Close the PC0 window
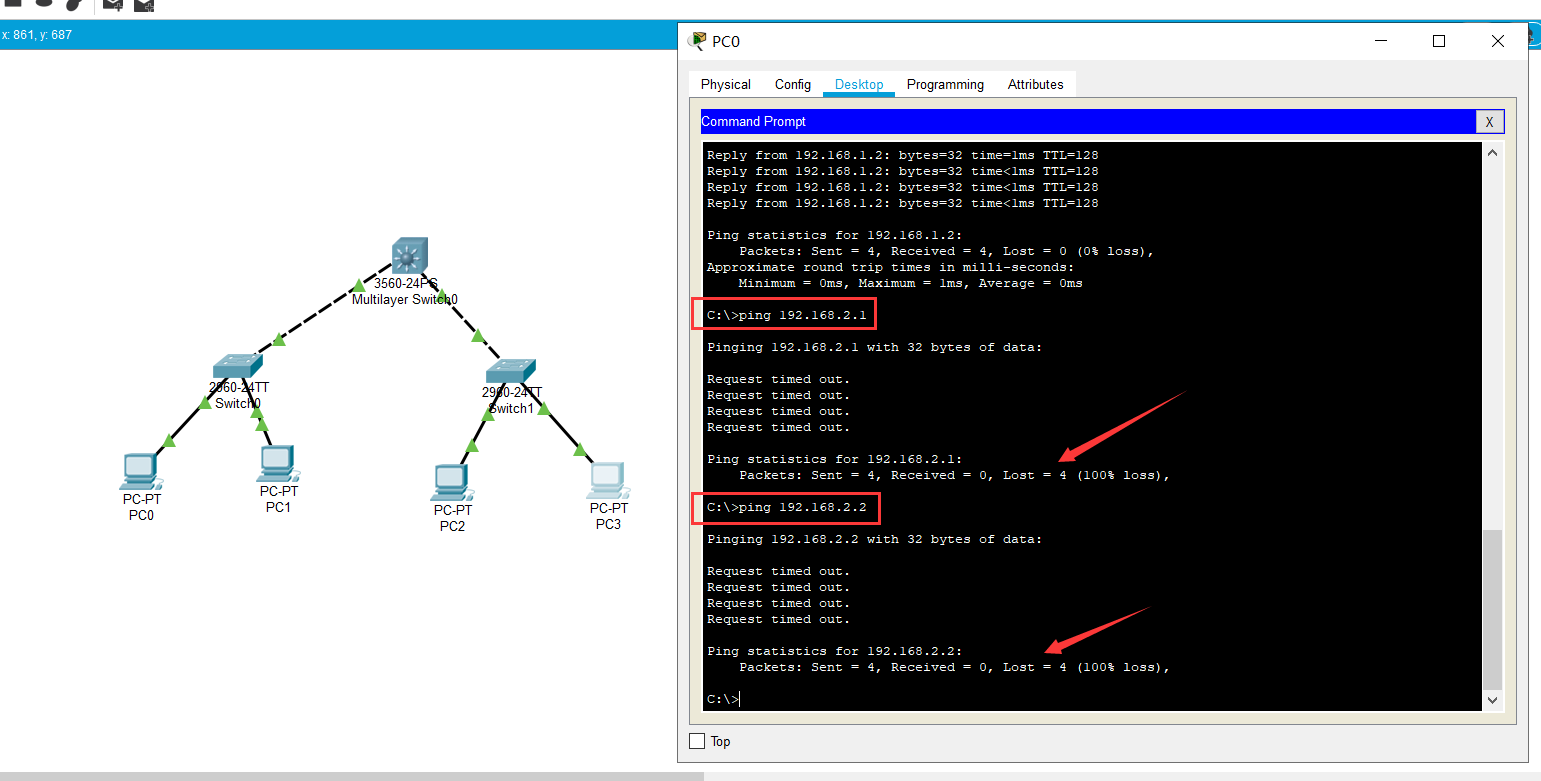Screen dimensions: 1541x781 tap(1497, 41)
